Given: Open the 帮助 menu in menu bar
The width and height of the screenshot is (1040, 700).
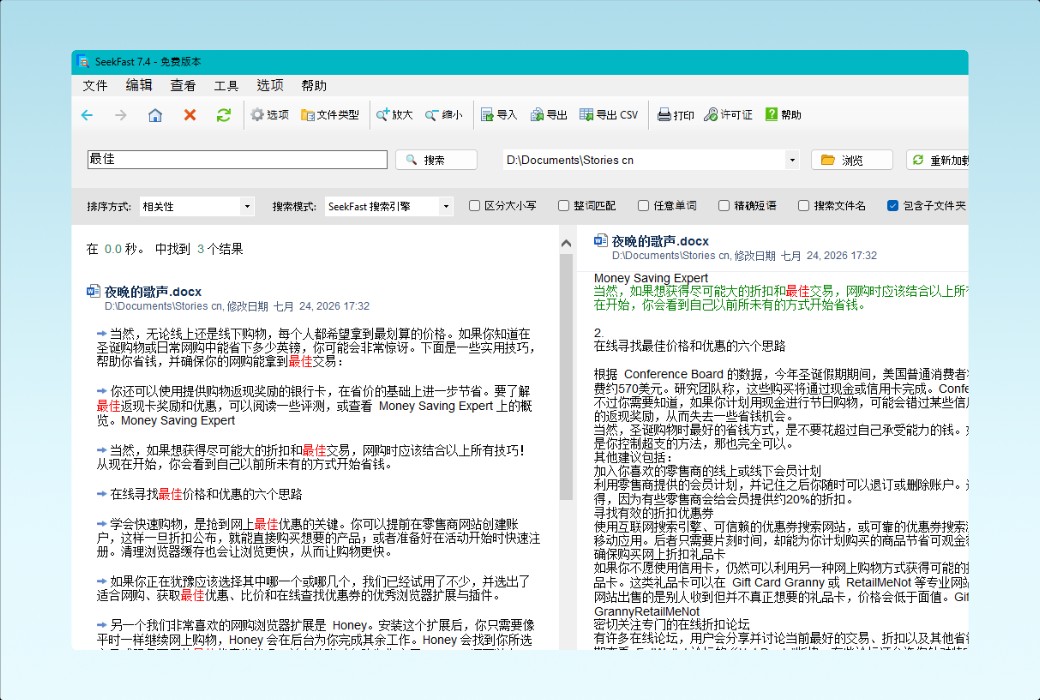Looking at the screenshot, I should tap(314, 86).
